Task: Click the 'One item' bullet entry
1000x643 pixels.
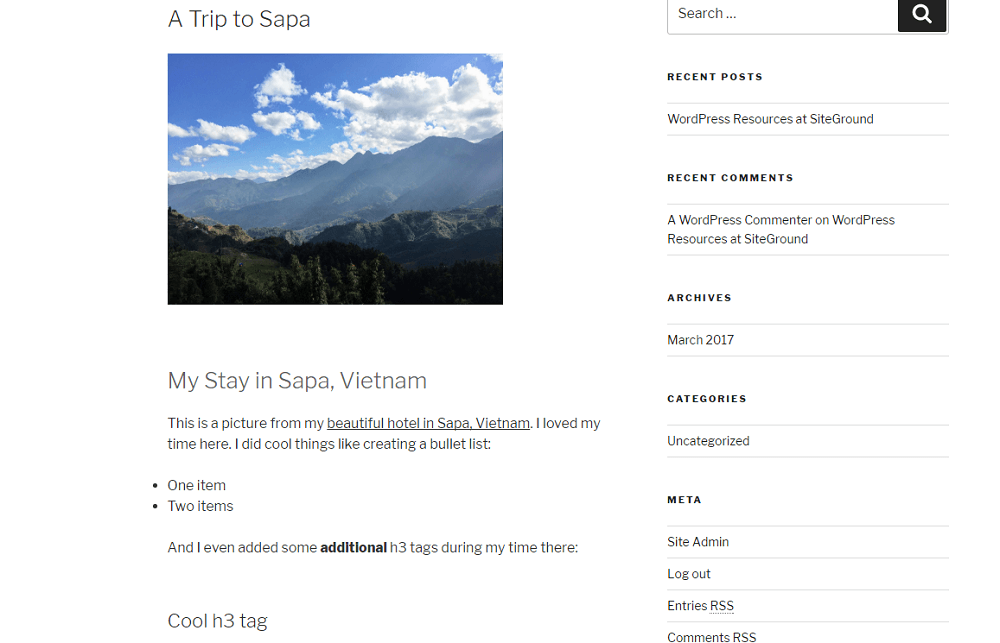Action: 196,485
